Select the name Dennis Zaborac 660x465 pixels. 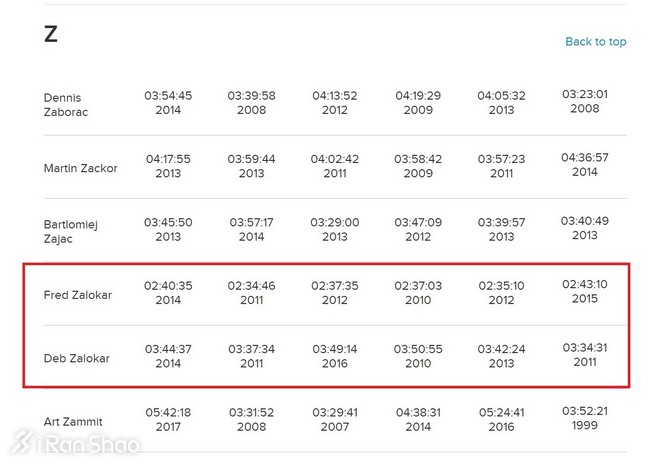tap(68, 105)
